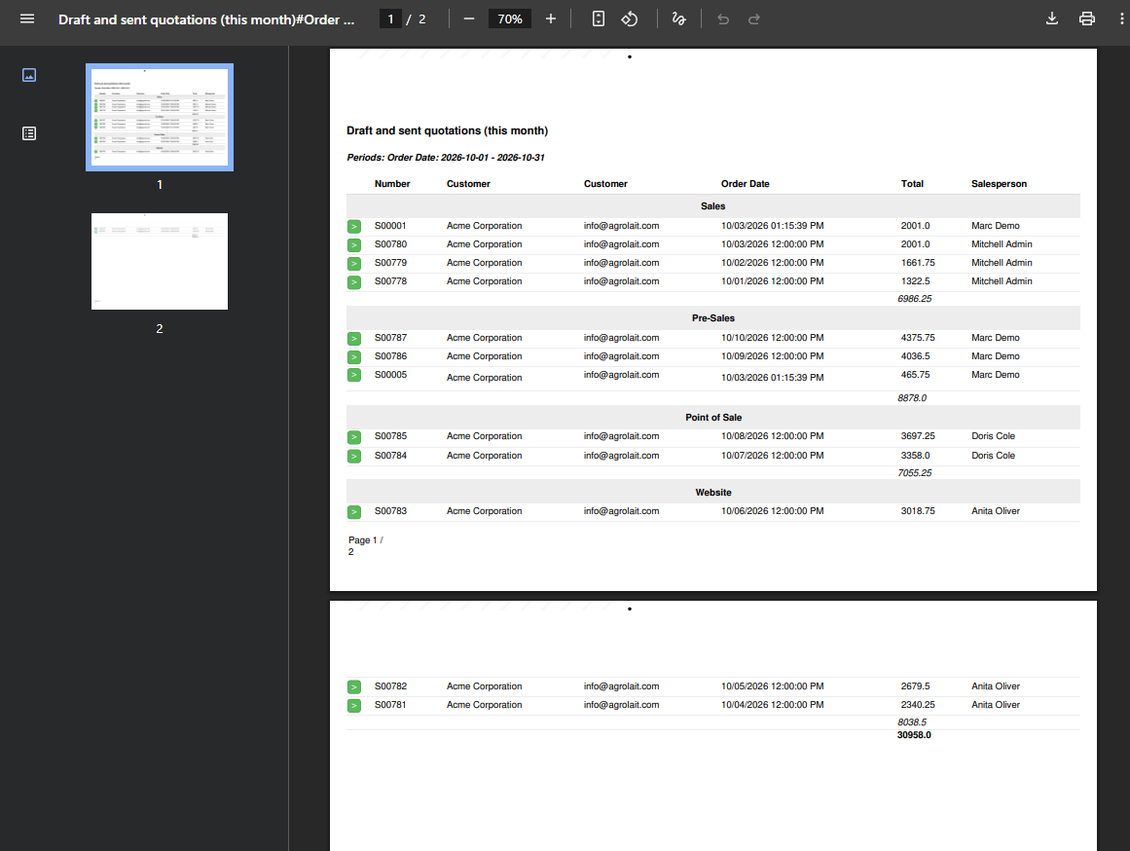The width and height of the screenshot is (1130, 851).
Task: Click the Pre-Sales subtotal 8878.0
Action: click(x=912, y=398)
